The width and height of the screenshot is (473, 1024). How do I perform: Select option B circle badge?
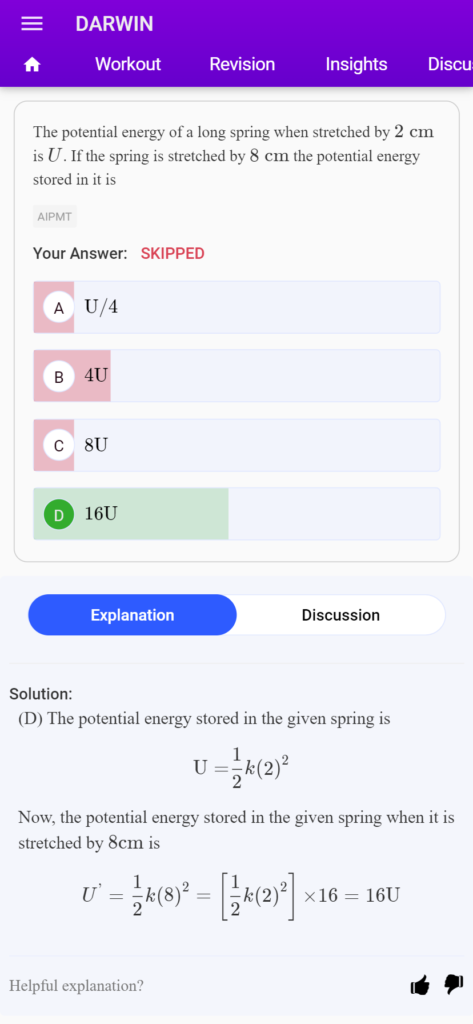coord(59,376)
